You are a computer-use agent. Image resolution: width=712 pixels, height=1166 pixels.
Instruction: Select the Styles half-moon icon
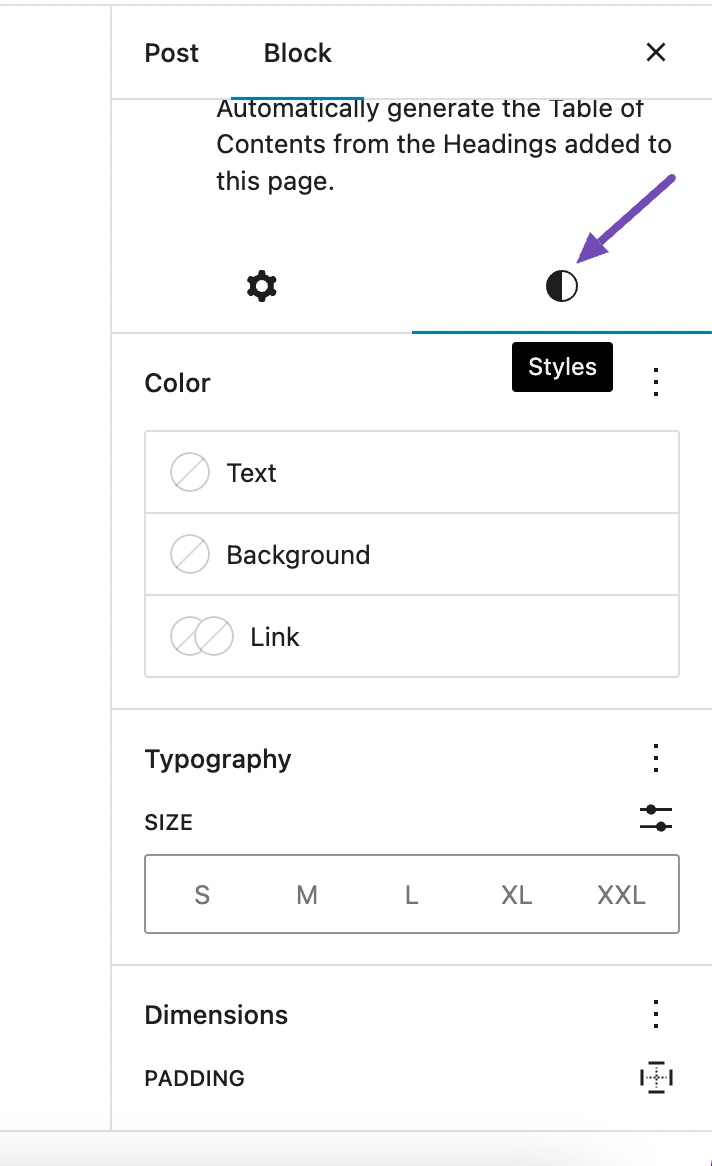(562, 286)
